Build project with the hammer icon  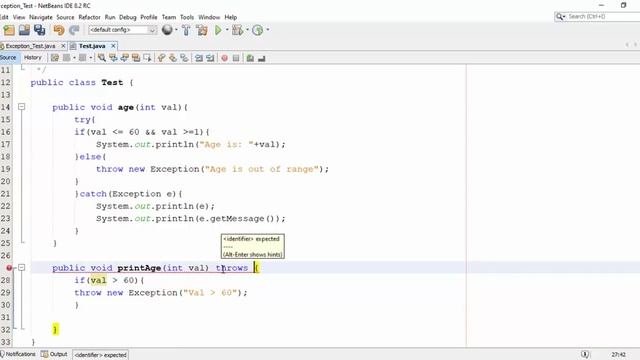[186, 30]
